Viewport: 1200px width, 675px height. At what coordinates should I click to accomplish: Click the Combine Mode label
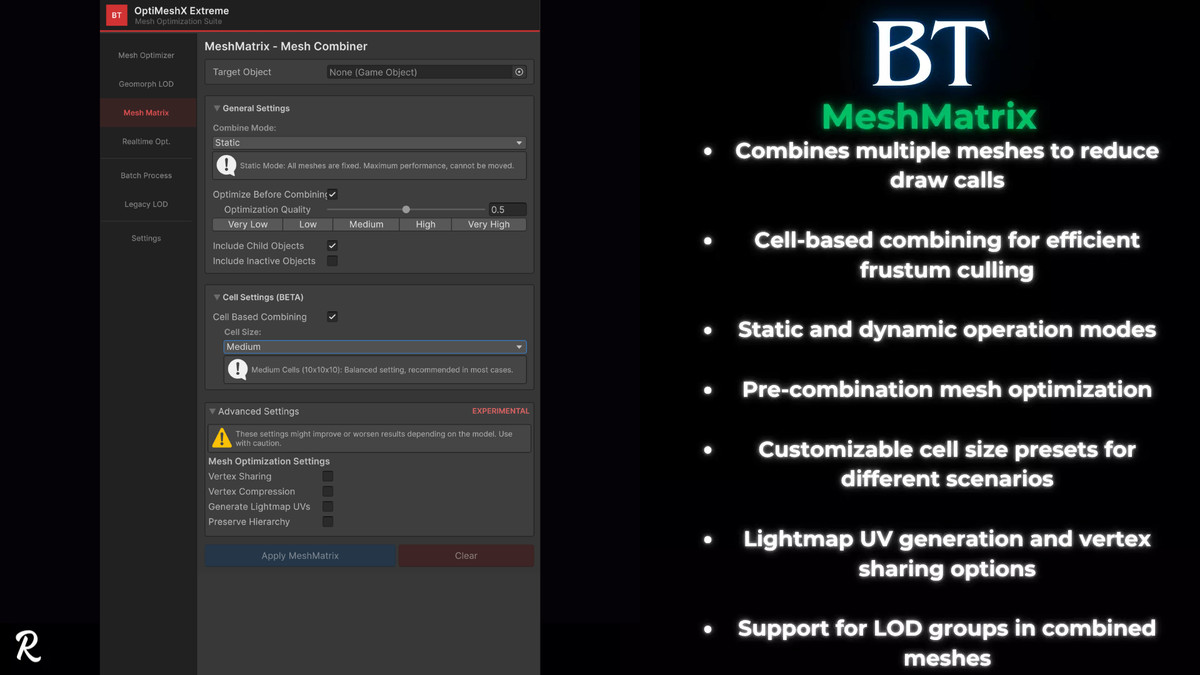pyautogui.click(x=244, y=128)
